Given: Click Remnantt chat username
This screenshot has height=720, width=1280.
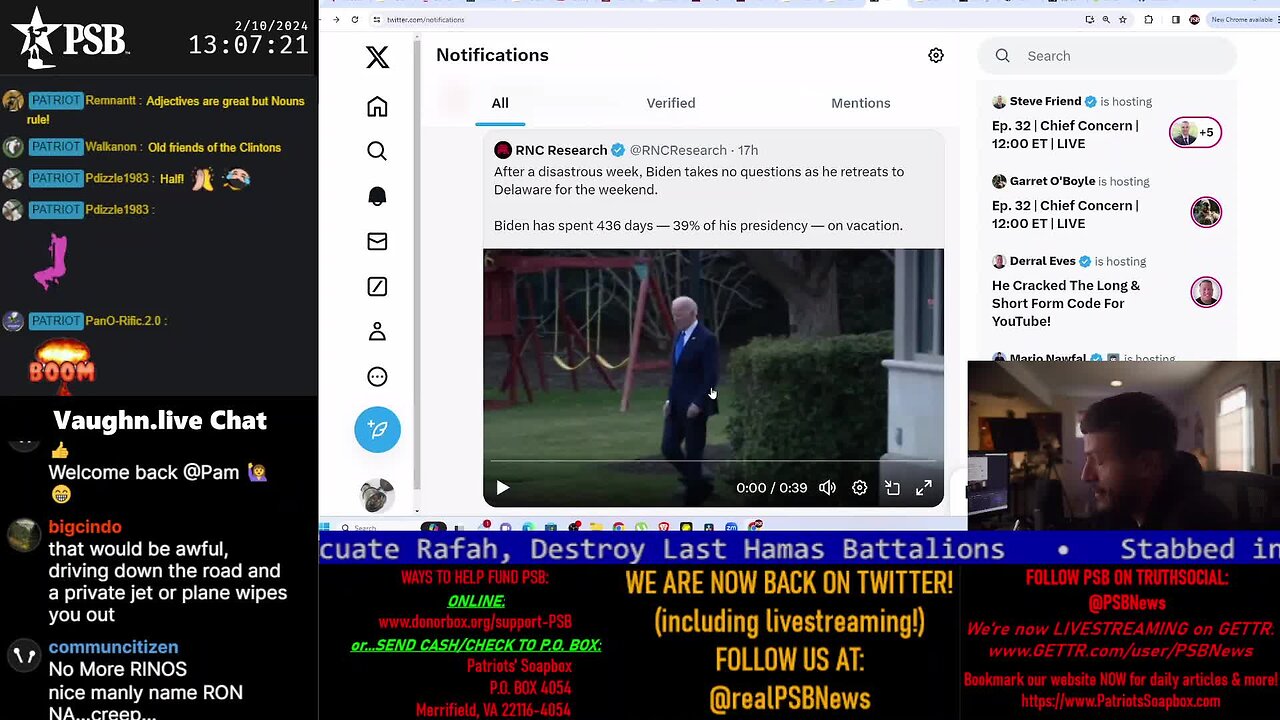Looking at the screenshot, I should tap(111, 101).
